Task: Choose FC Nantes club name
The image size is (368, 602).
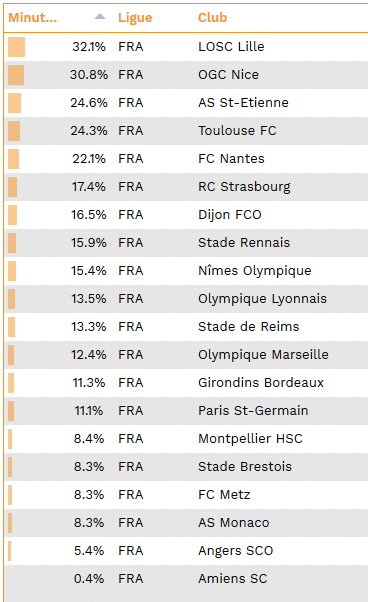Action: (x=231, y=159)
